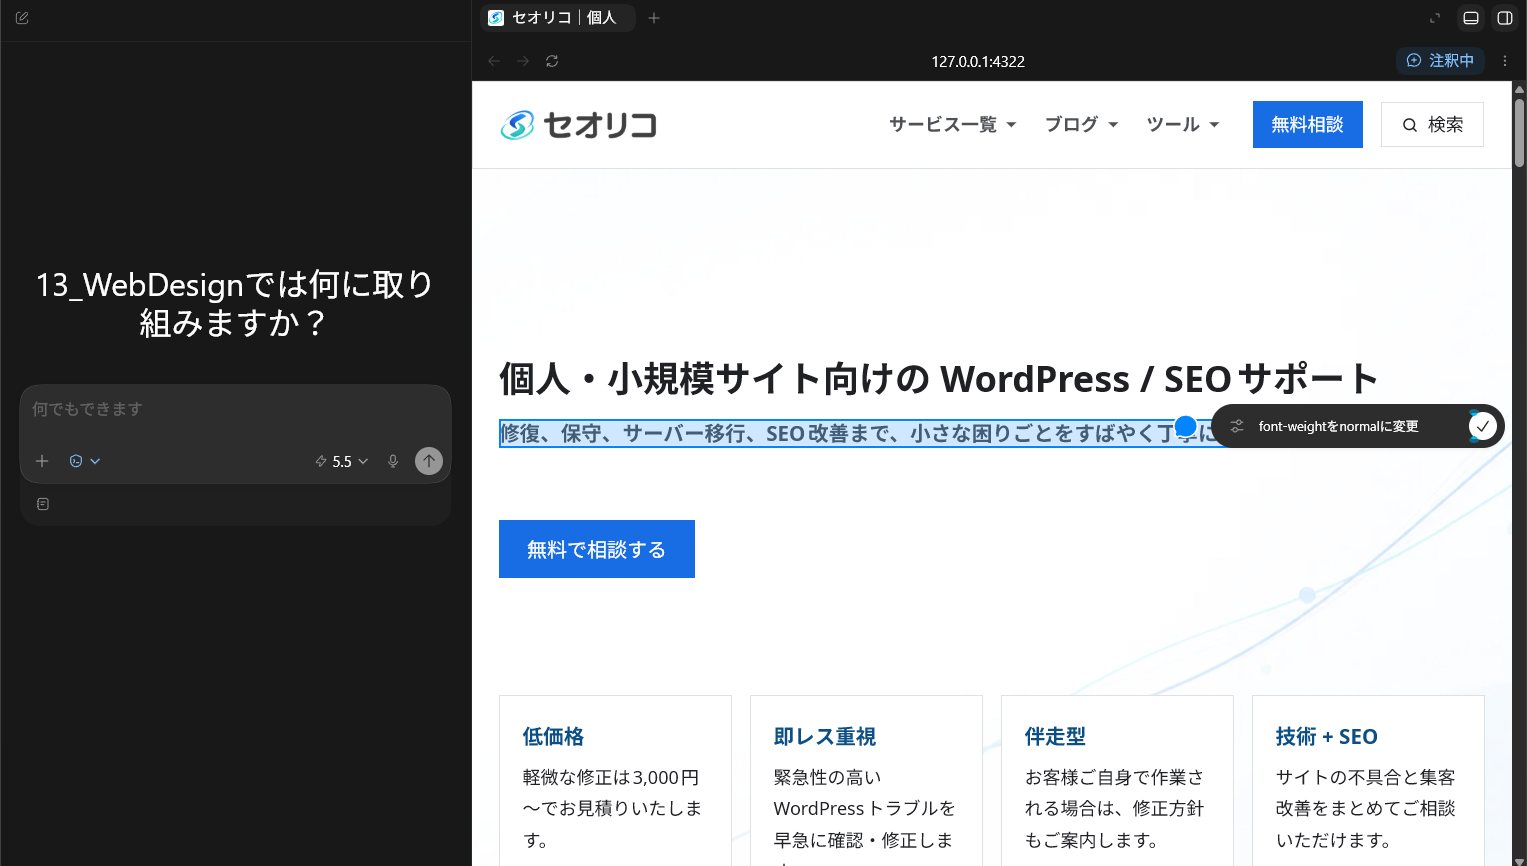Toggle the 注釈中 annotation mode button

pyautogui.click(x=1440, y=61)
